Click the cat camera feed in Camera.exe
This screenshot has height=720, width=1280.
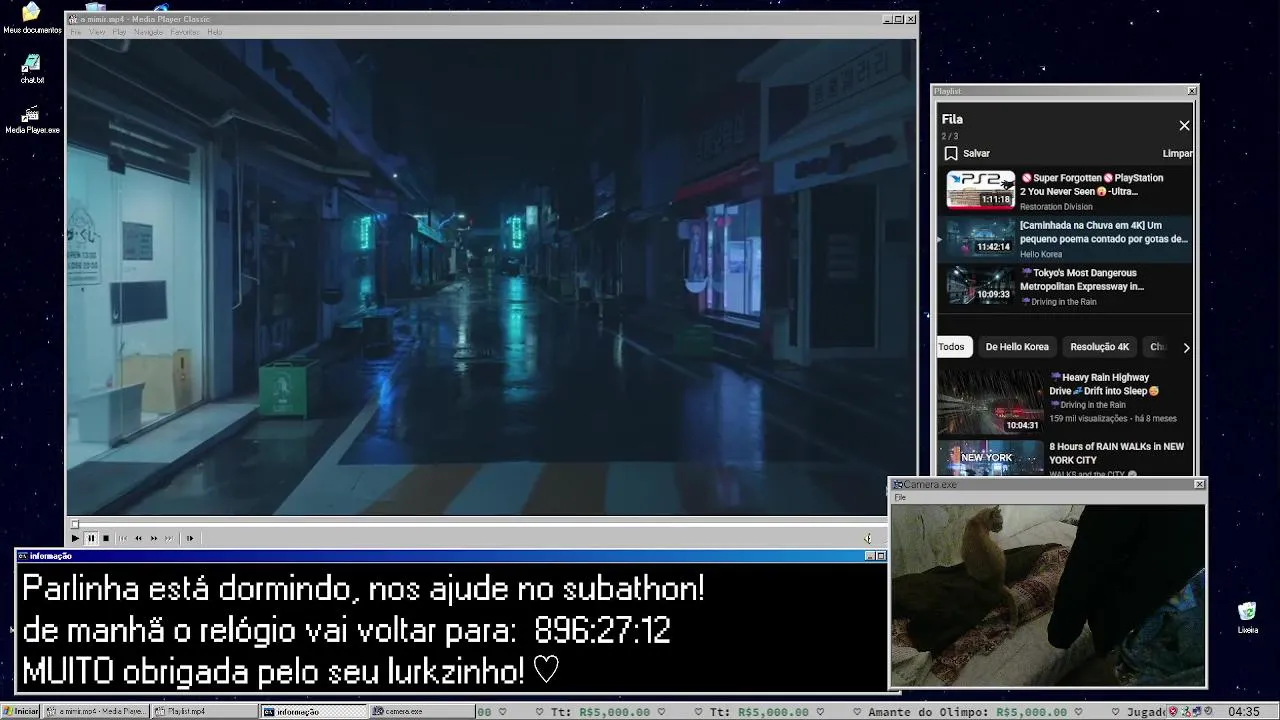tap(1048, 595)
